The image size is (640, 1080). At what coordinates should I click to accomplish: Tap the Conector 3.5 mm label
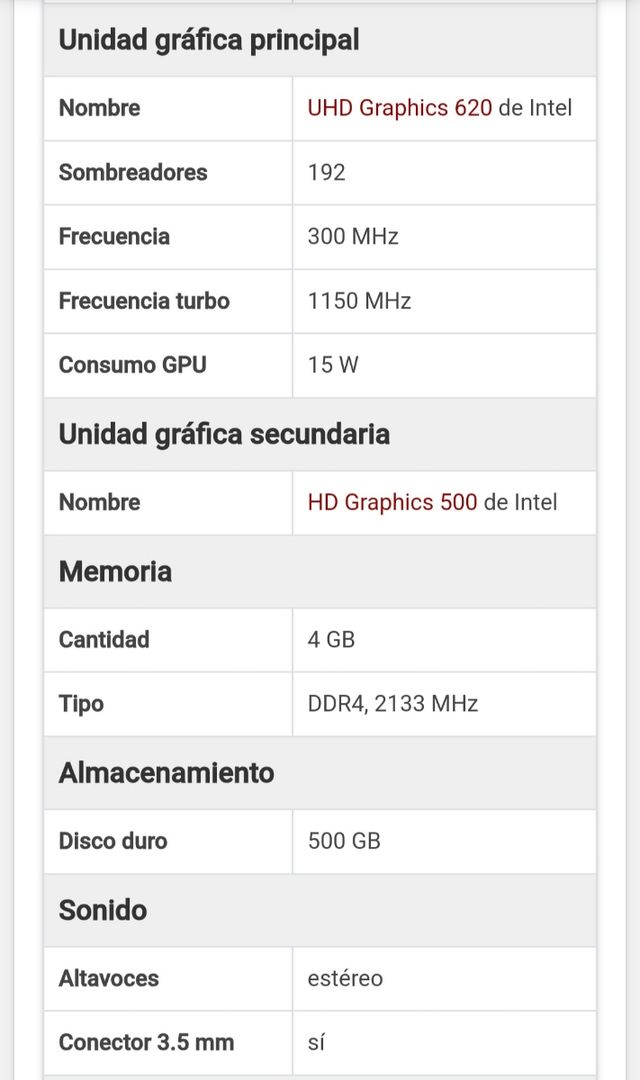click(146, 1042)
